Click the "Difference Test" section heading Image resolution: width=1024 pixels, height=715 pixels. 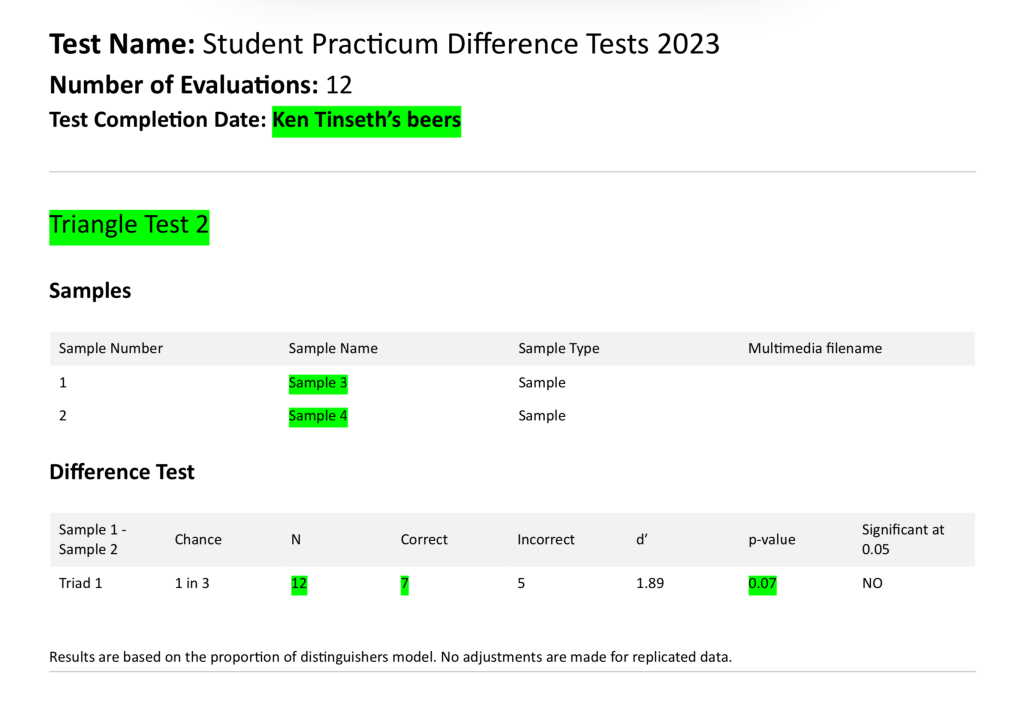pyautogui.click(x=122, y=472)
